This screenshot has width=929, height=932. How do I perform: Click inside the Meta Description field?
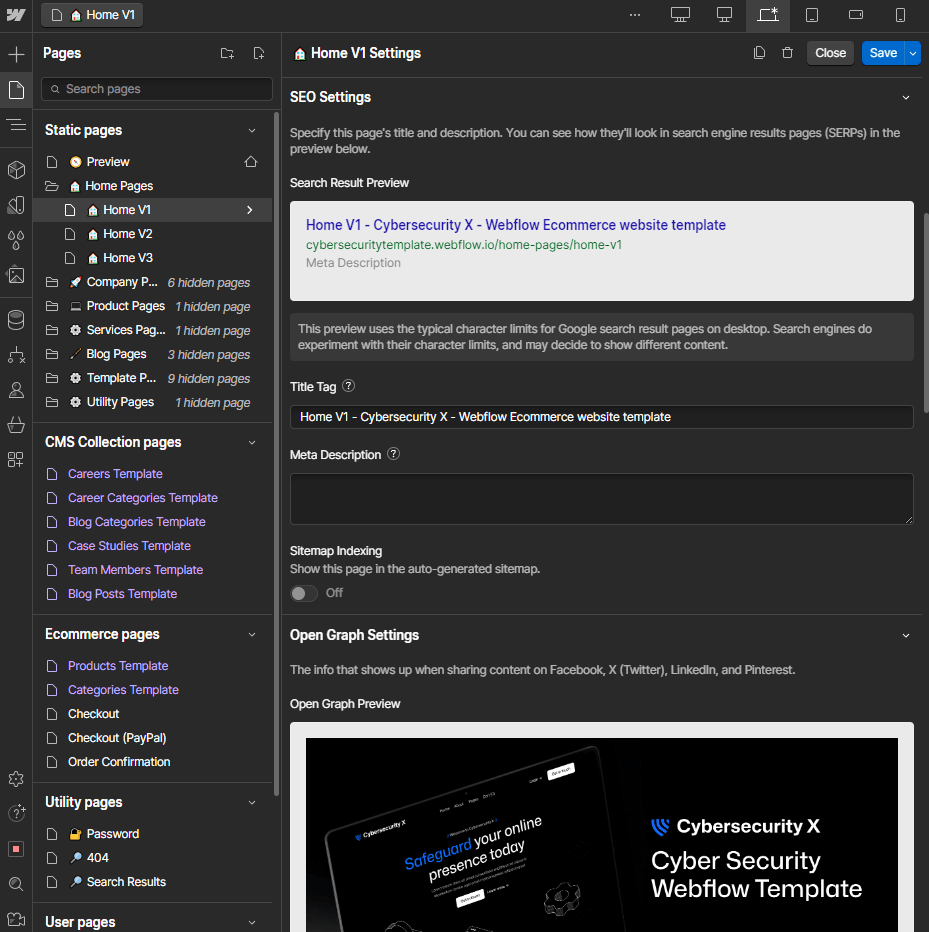coord(600,498)
